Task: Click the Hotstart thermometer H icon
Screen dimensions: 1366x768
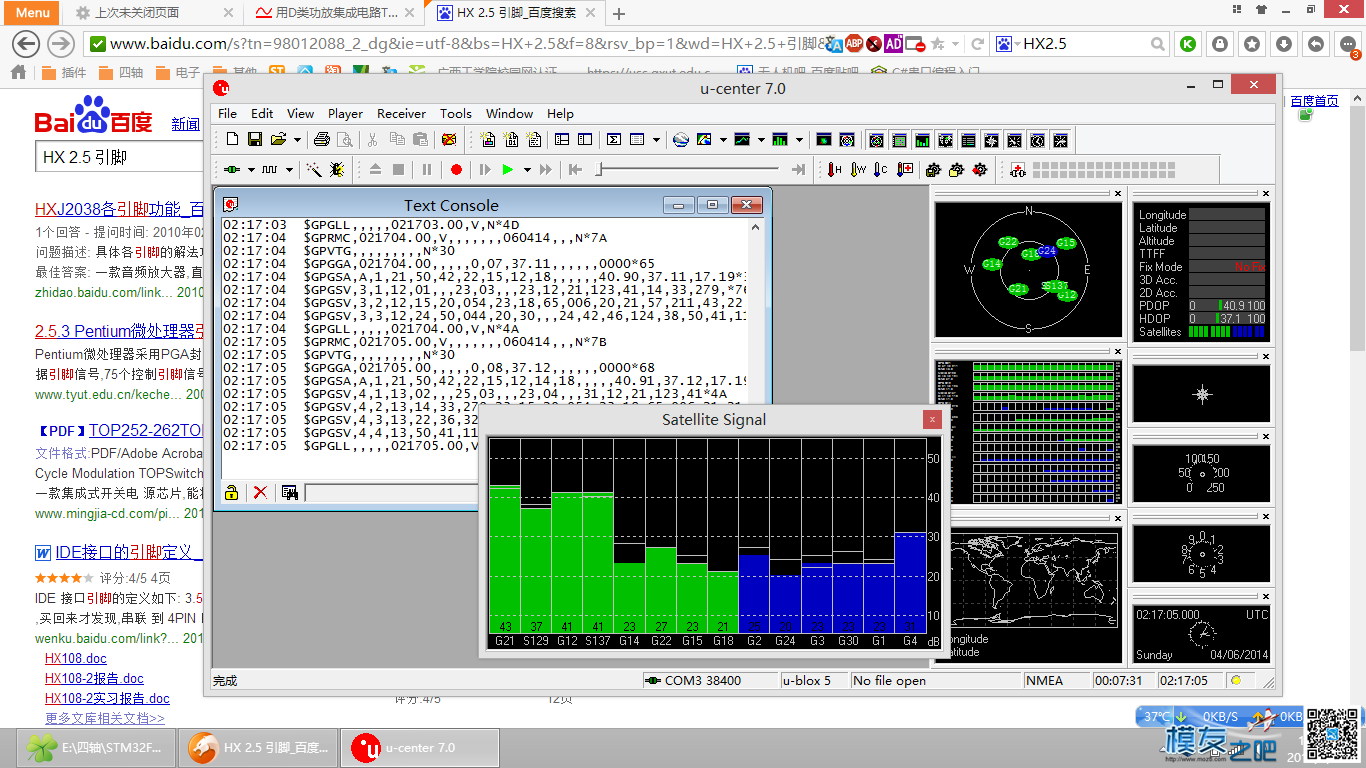Action: 834,170
